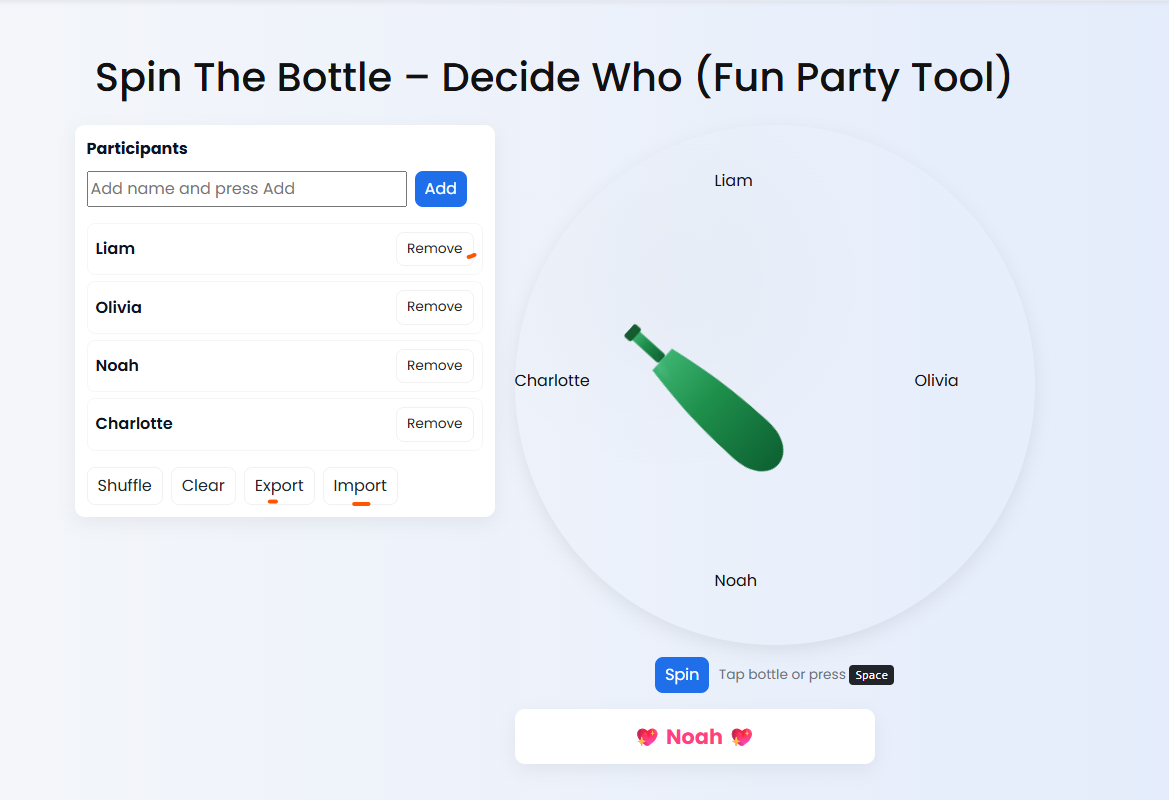Select the Olivia label on the wheel
This screenshot has height=800, width=1169.
pos(936,381)
